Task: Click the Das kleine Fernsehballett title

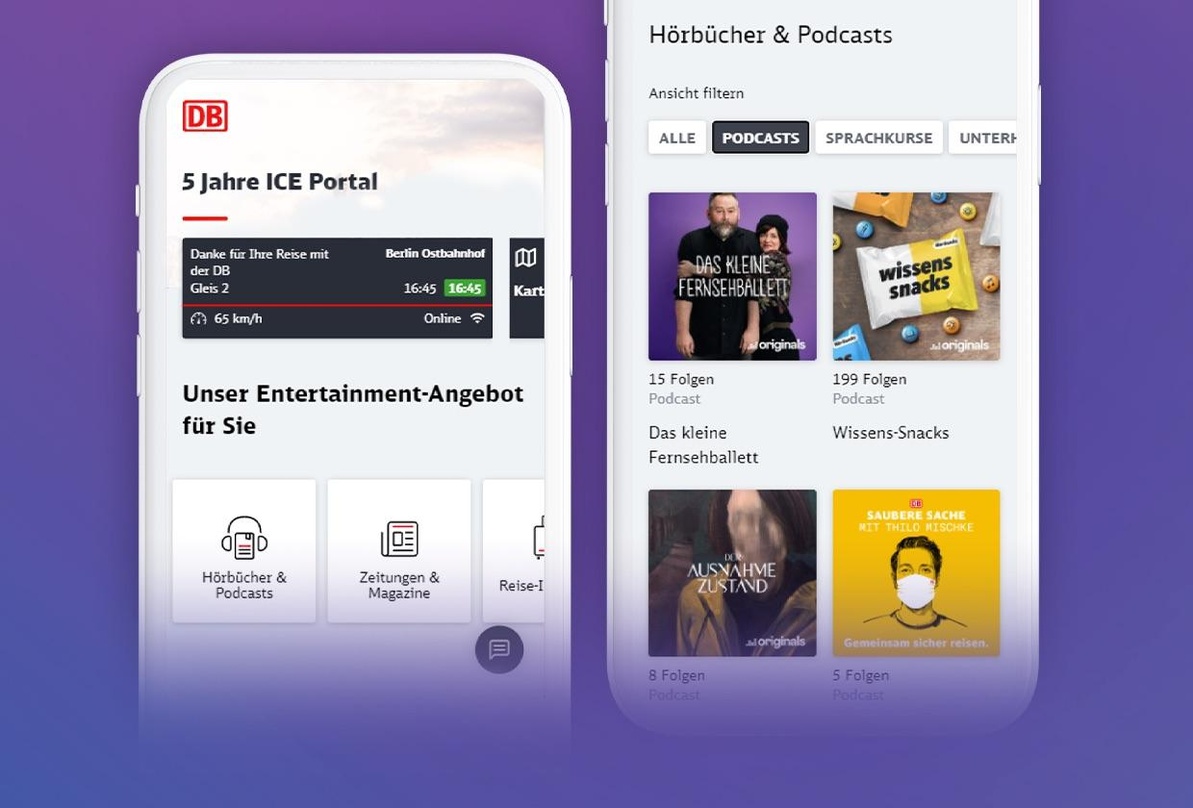Action: coord(704,445)
